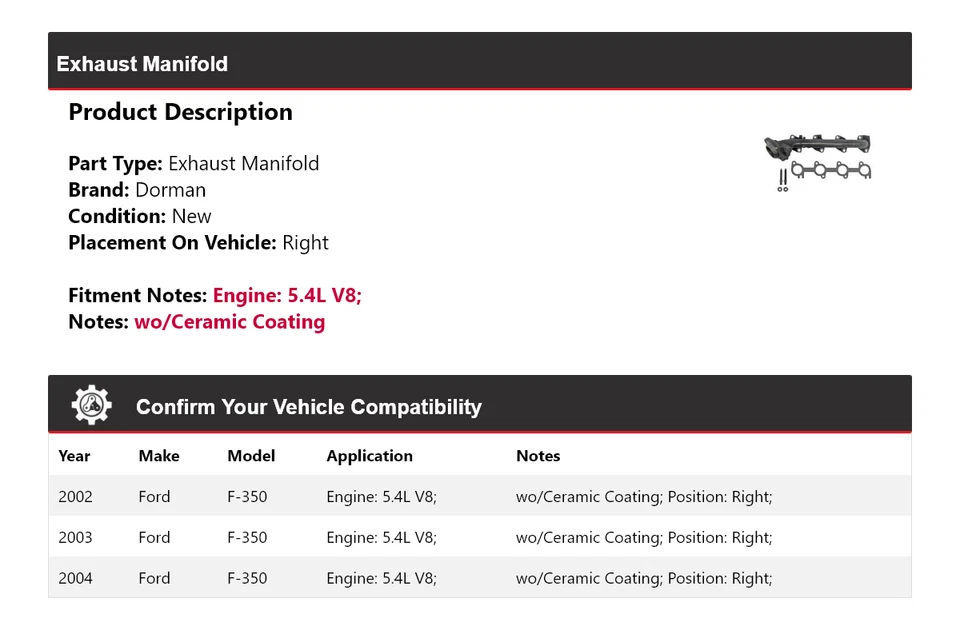The image size is (960, 630).
Task: Select the 2004 year row cell
Action: click(x=75, y=579)
